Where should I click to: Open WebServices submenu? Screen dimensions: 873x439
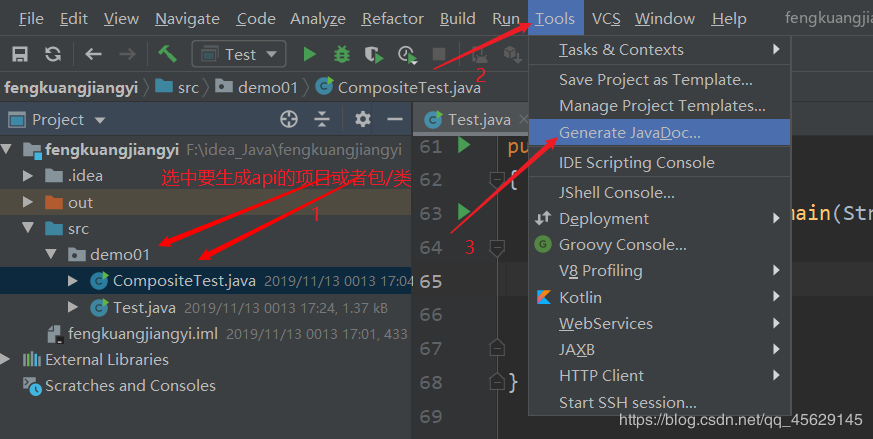click(659, 324)
